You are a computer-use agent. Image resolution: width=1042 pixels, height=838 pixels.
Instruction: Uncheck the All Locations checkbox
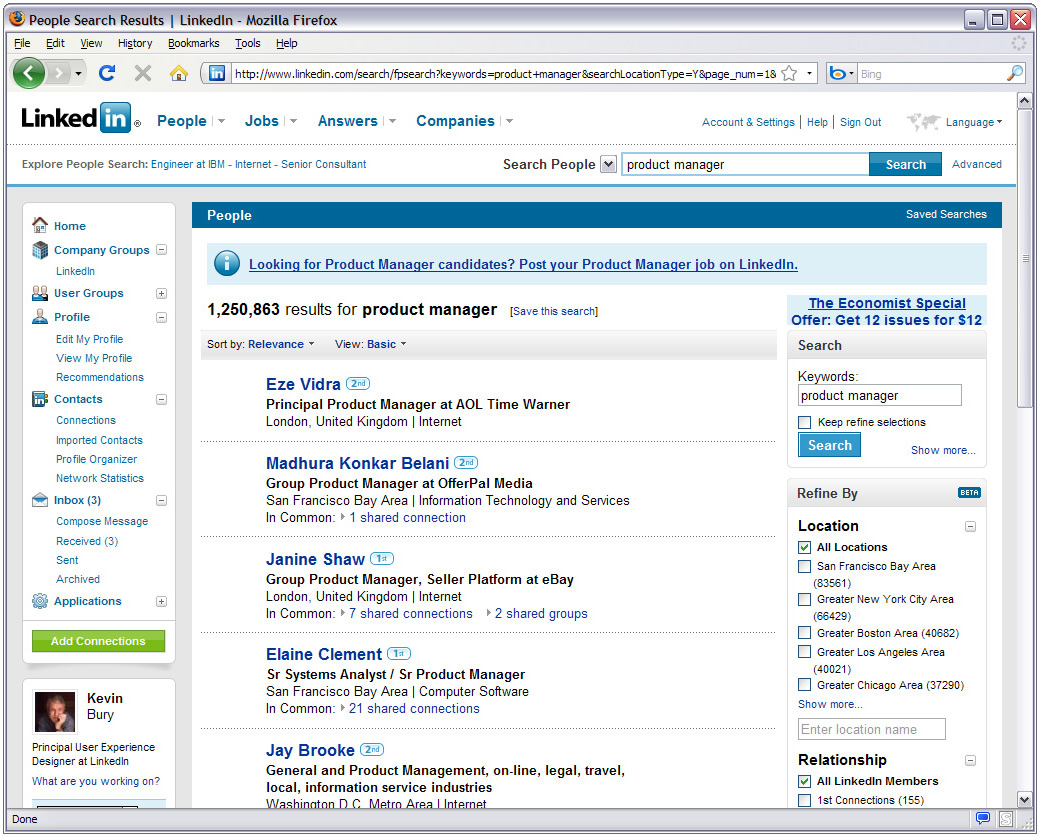(x=805, y=547)
